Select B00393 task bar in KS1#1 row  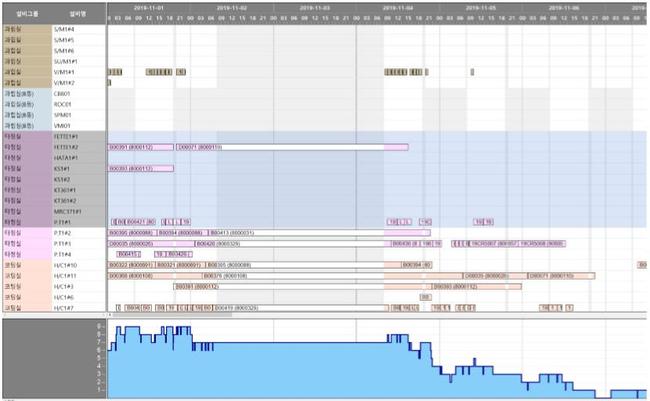[140, 168]
